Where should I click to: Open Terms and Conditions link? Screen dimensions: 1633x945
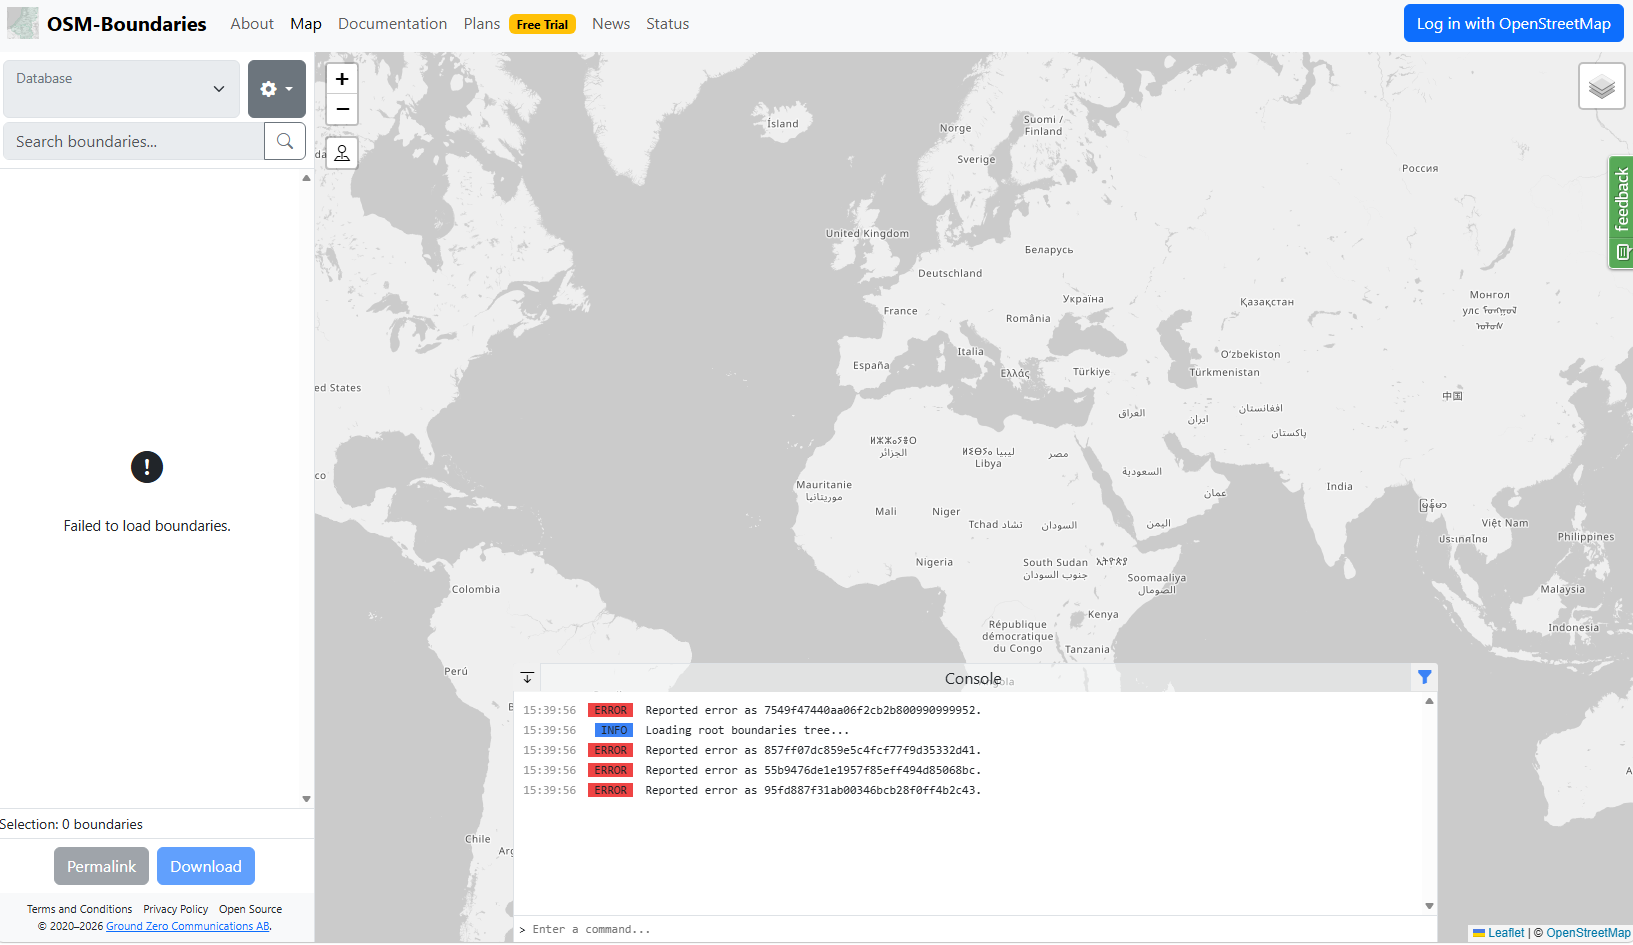[x=79, y=909]
